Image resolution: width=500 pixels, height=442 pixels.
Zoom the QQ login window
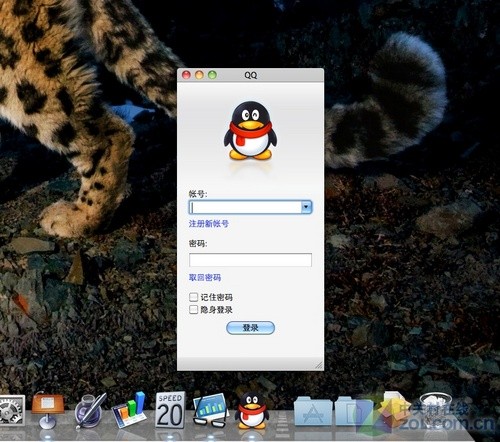[212, 75]
